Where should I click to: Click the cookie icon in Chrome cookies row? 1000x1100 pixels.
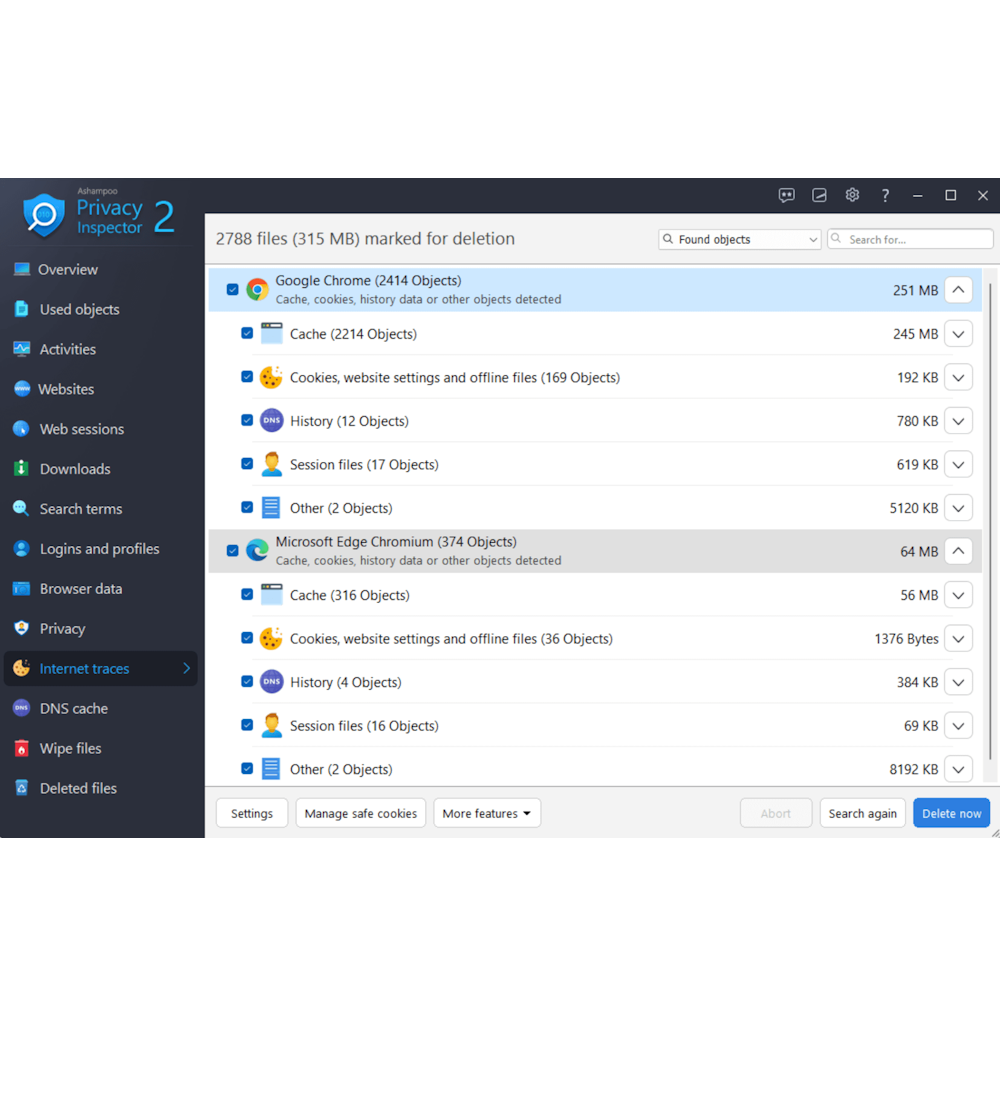271,377
